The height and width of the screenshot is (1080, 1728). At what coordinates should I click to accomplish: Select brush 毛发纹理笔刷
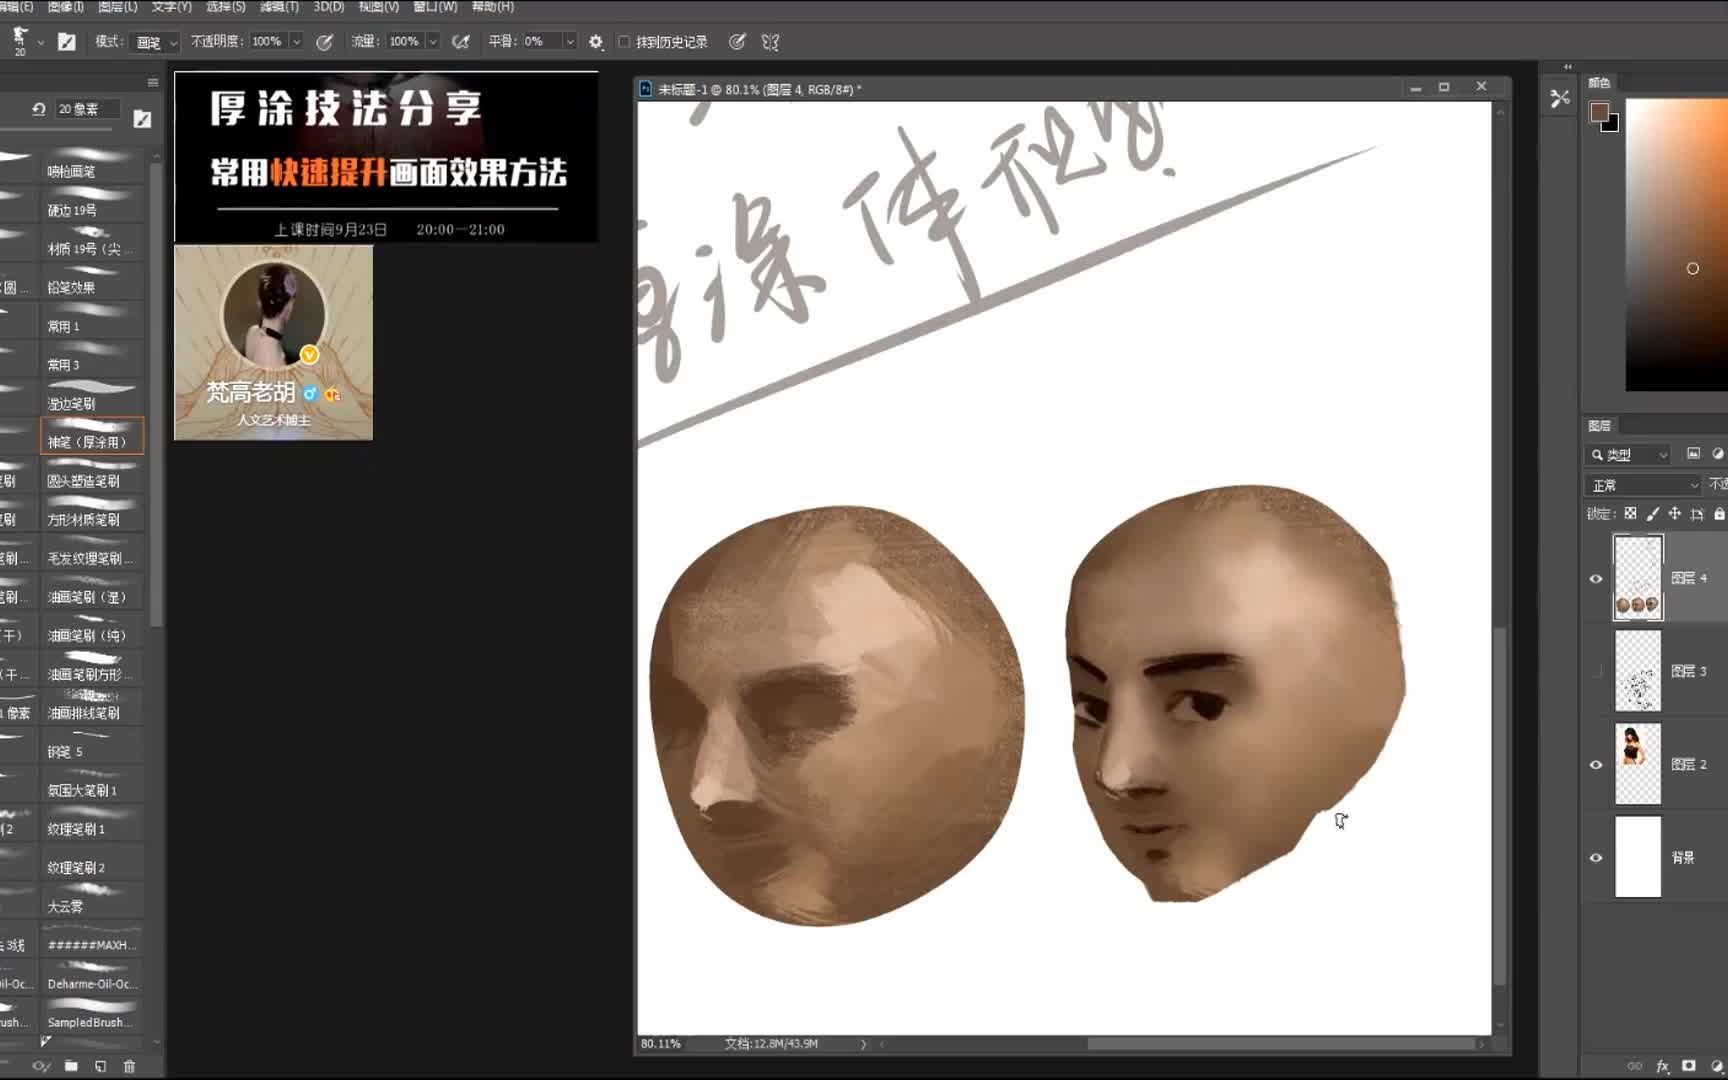coord(92,552)
